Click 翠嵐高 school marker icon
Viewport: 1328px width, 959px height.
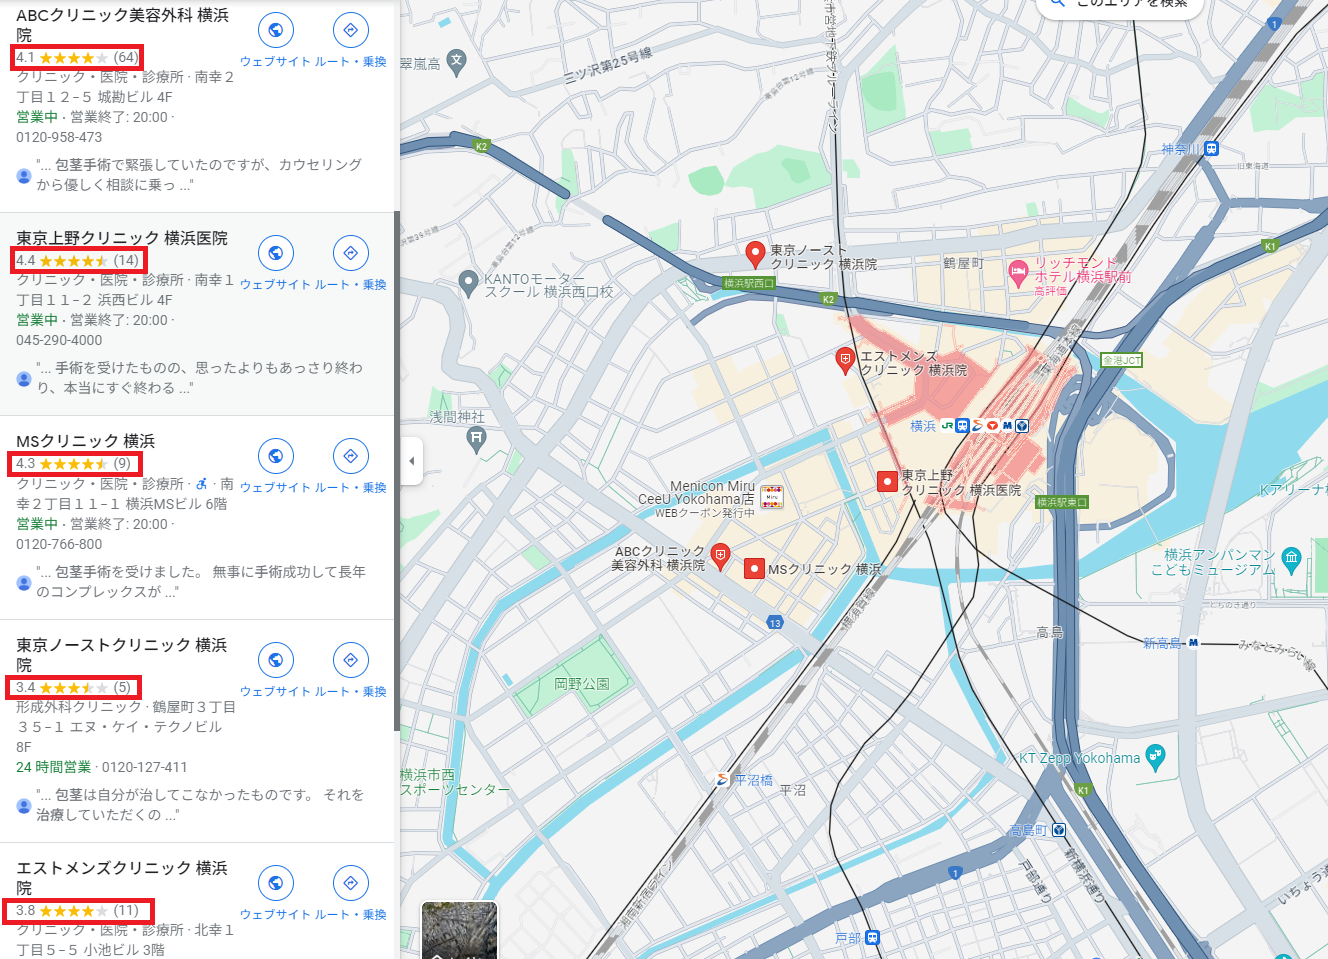[457, 62]
